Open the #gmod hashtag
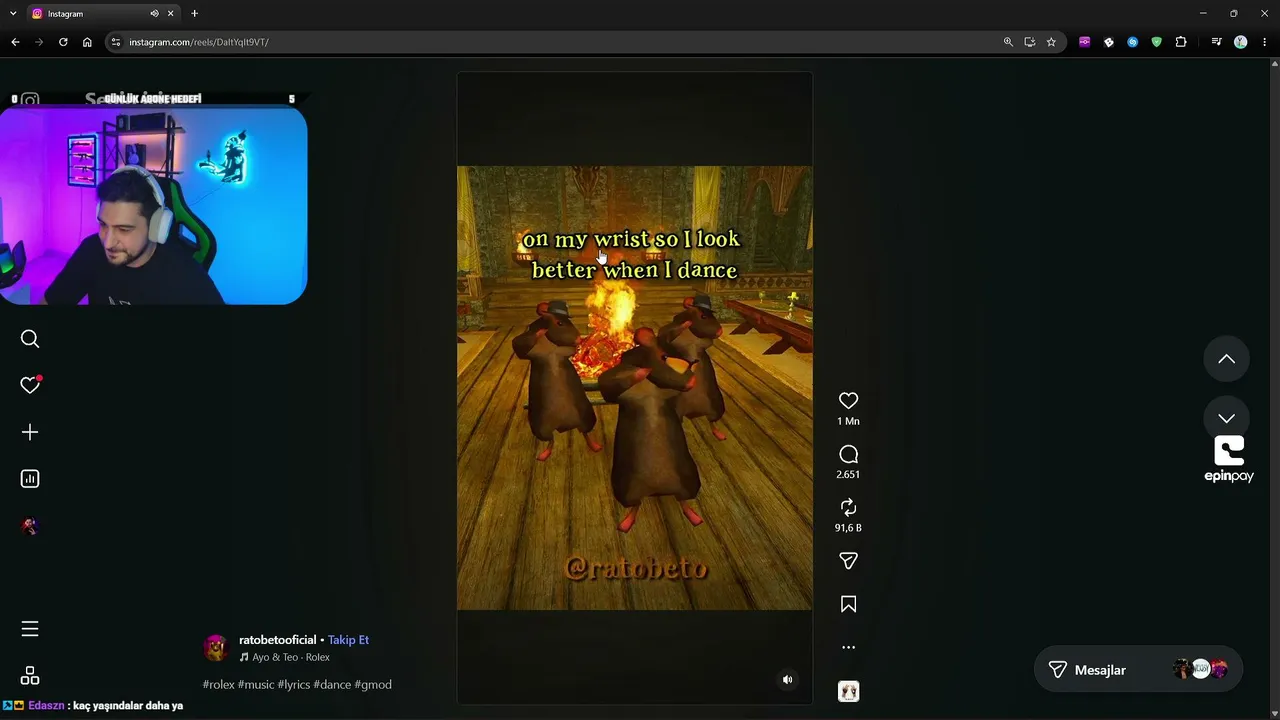Image resolution: width=1280 pixels, height=720 pixels. [373, 685]
